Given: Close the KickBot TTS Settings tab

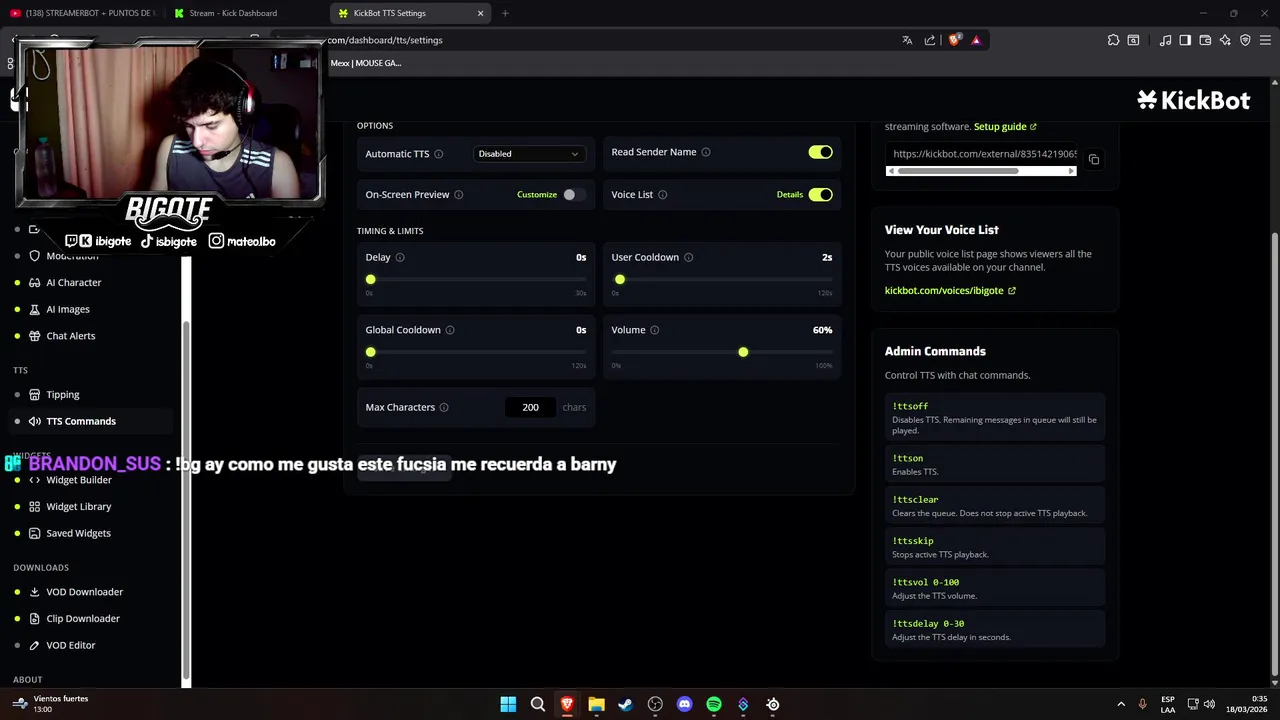Looking at the screenshot, I should [480, 13].
